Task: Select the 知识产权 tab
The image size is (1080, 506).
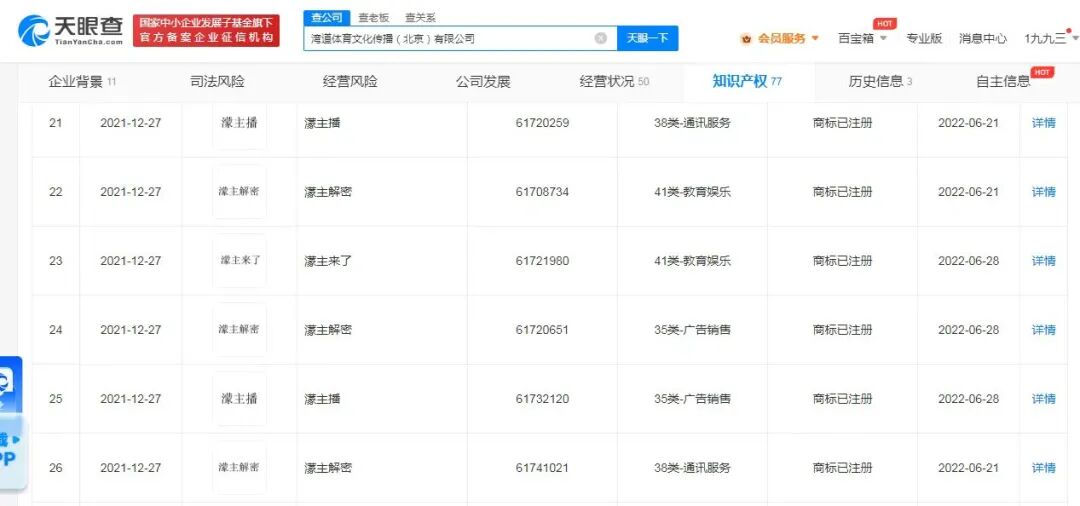Action: click(747, 82)
